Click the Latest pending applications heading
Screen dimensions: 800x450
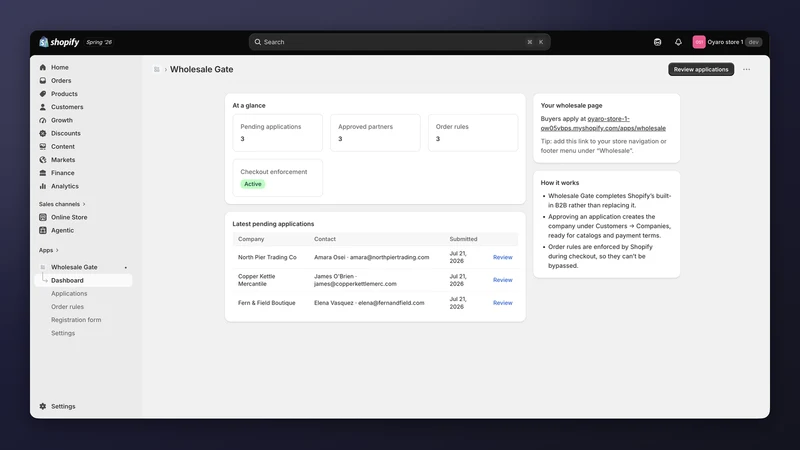273,224
